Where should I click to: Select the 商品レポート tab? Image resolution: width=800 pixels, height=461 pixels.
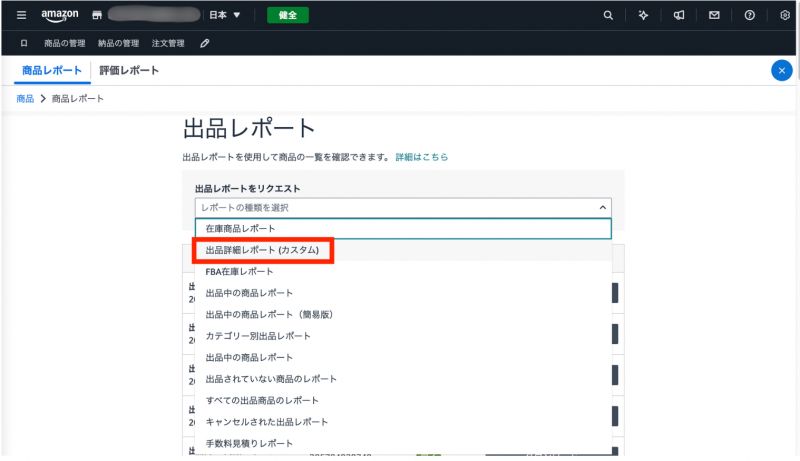(52, 70)
